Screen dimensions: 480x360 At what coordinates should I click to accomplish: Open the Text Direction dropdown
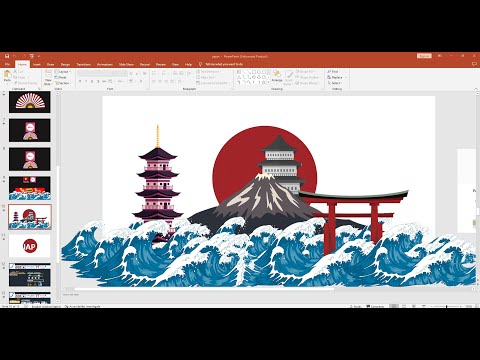(208, 72)
